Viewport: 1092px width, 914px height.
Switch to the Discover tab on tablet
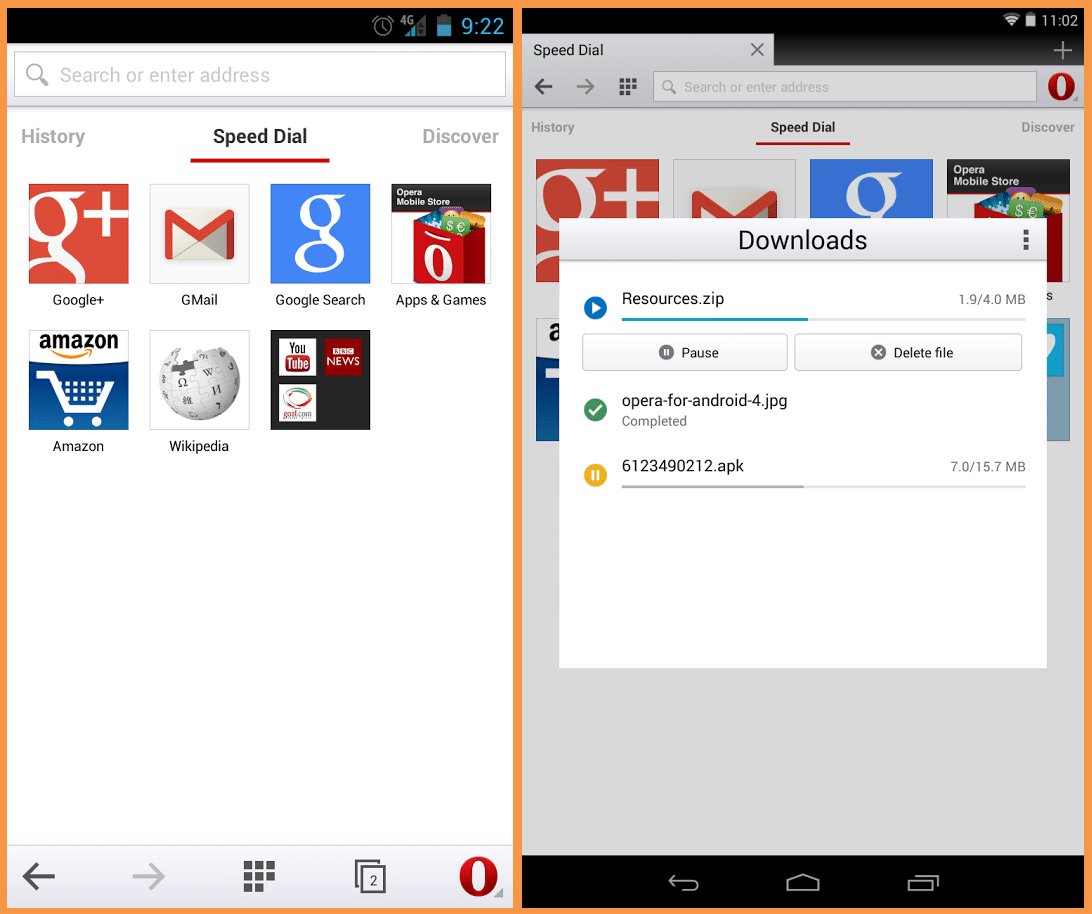point(1048,127)
